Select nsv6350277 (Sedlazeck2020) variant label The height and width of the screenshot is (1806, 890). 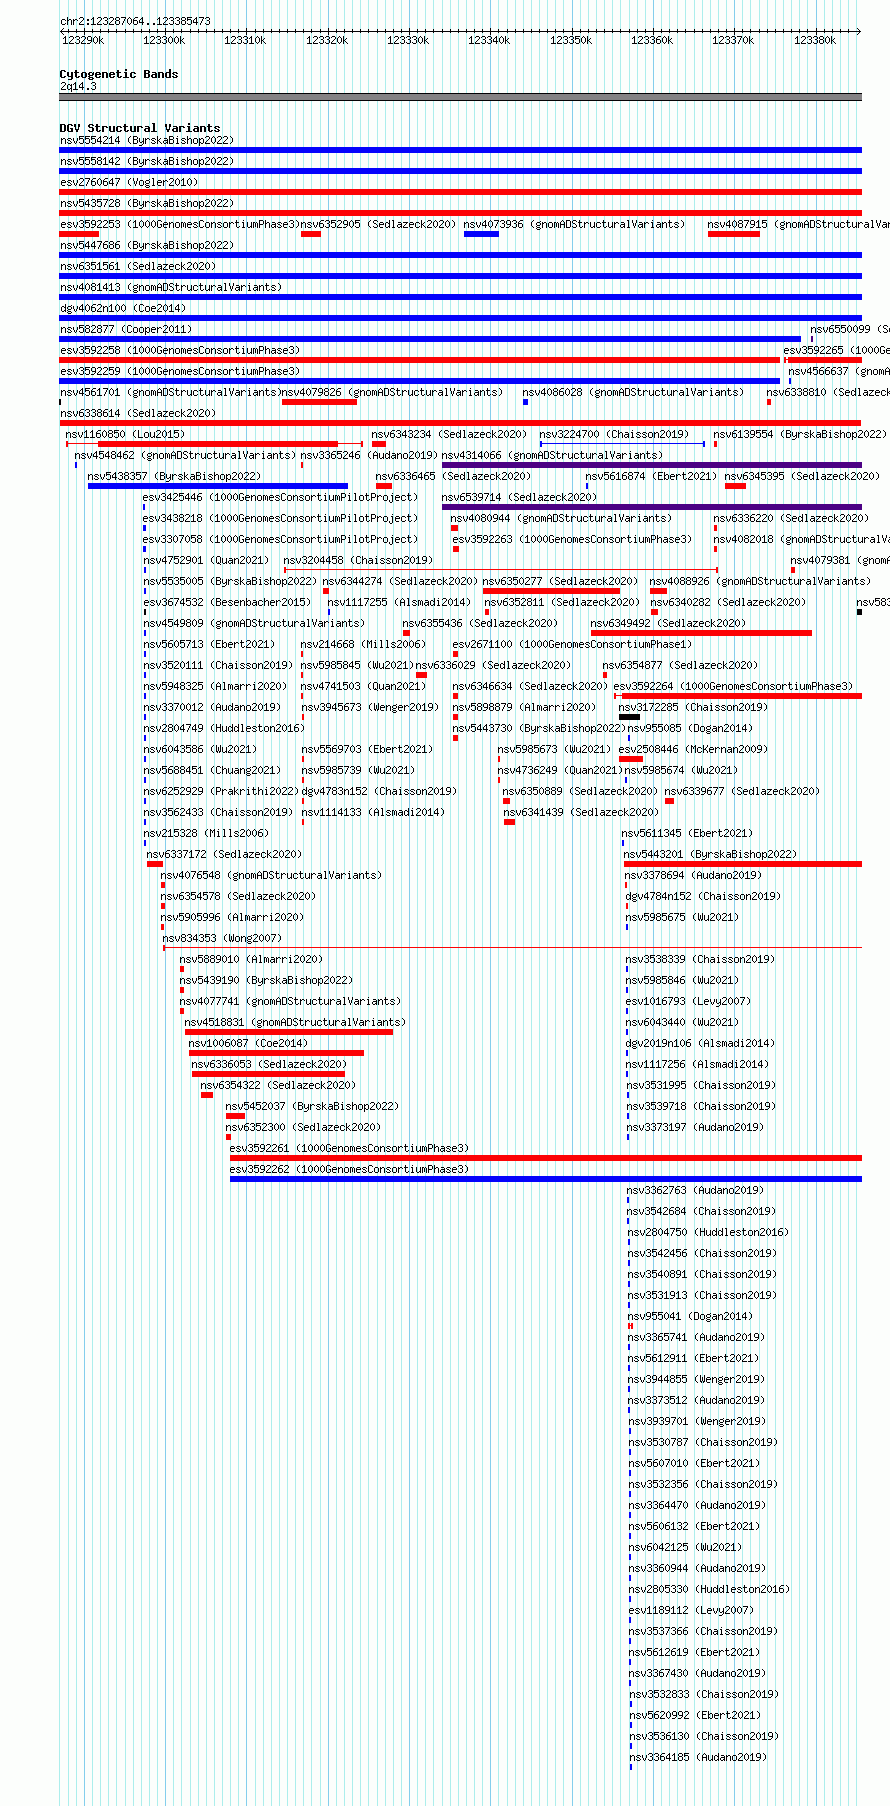pyautogui.click(x=560, y=582)
